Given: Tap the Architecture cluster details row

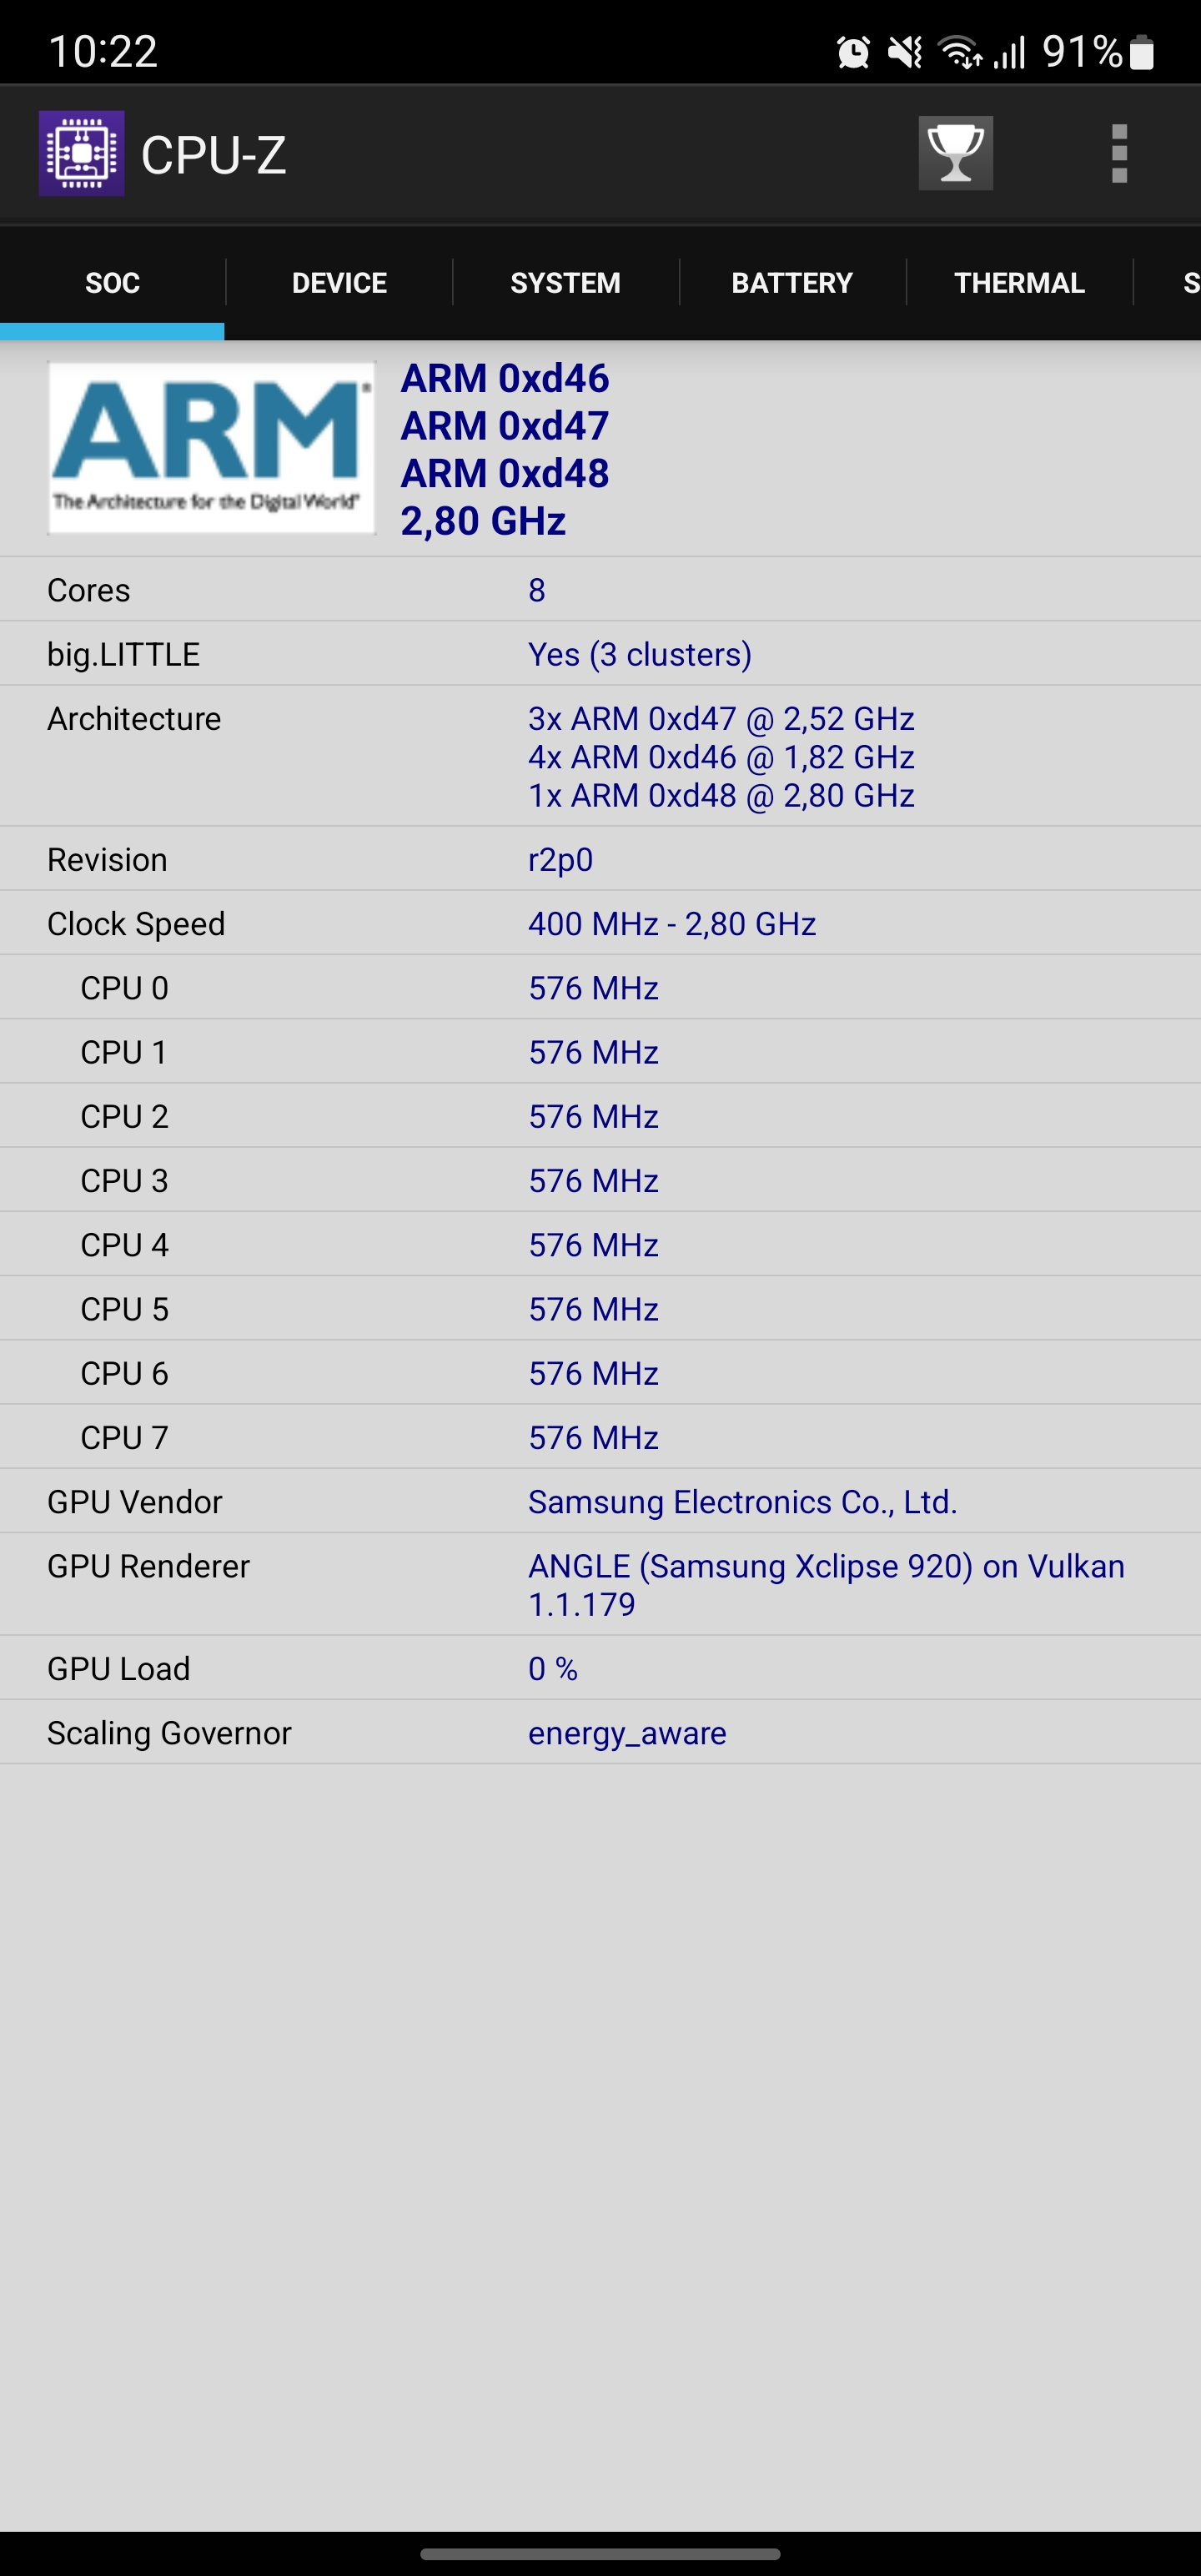Looking at the screenshot, I should pyautogui.click(x=600, y=756).
